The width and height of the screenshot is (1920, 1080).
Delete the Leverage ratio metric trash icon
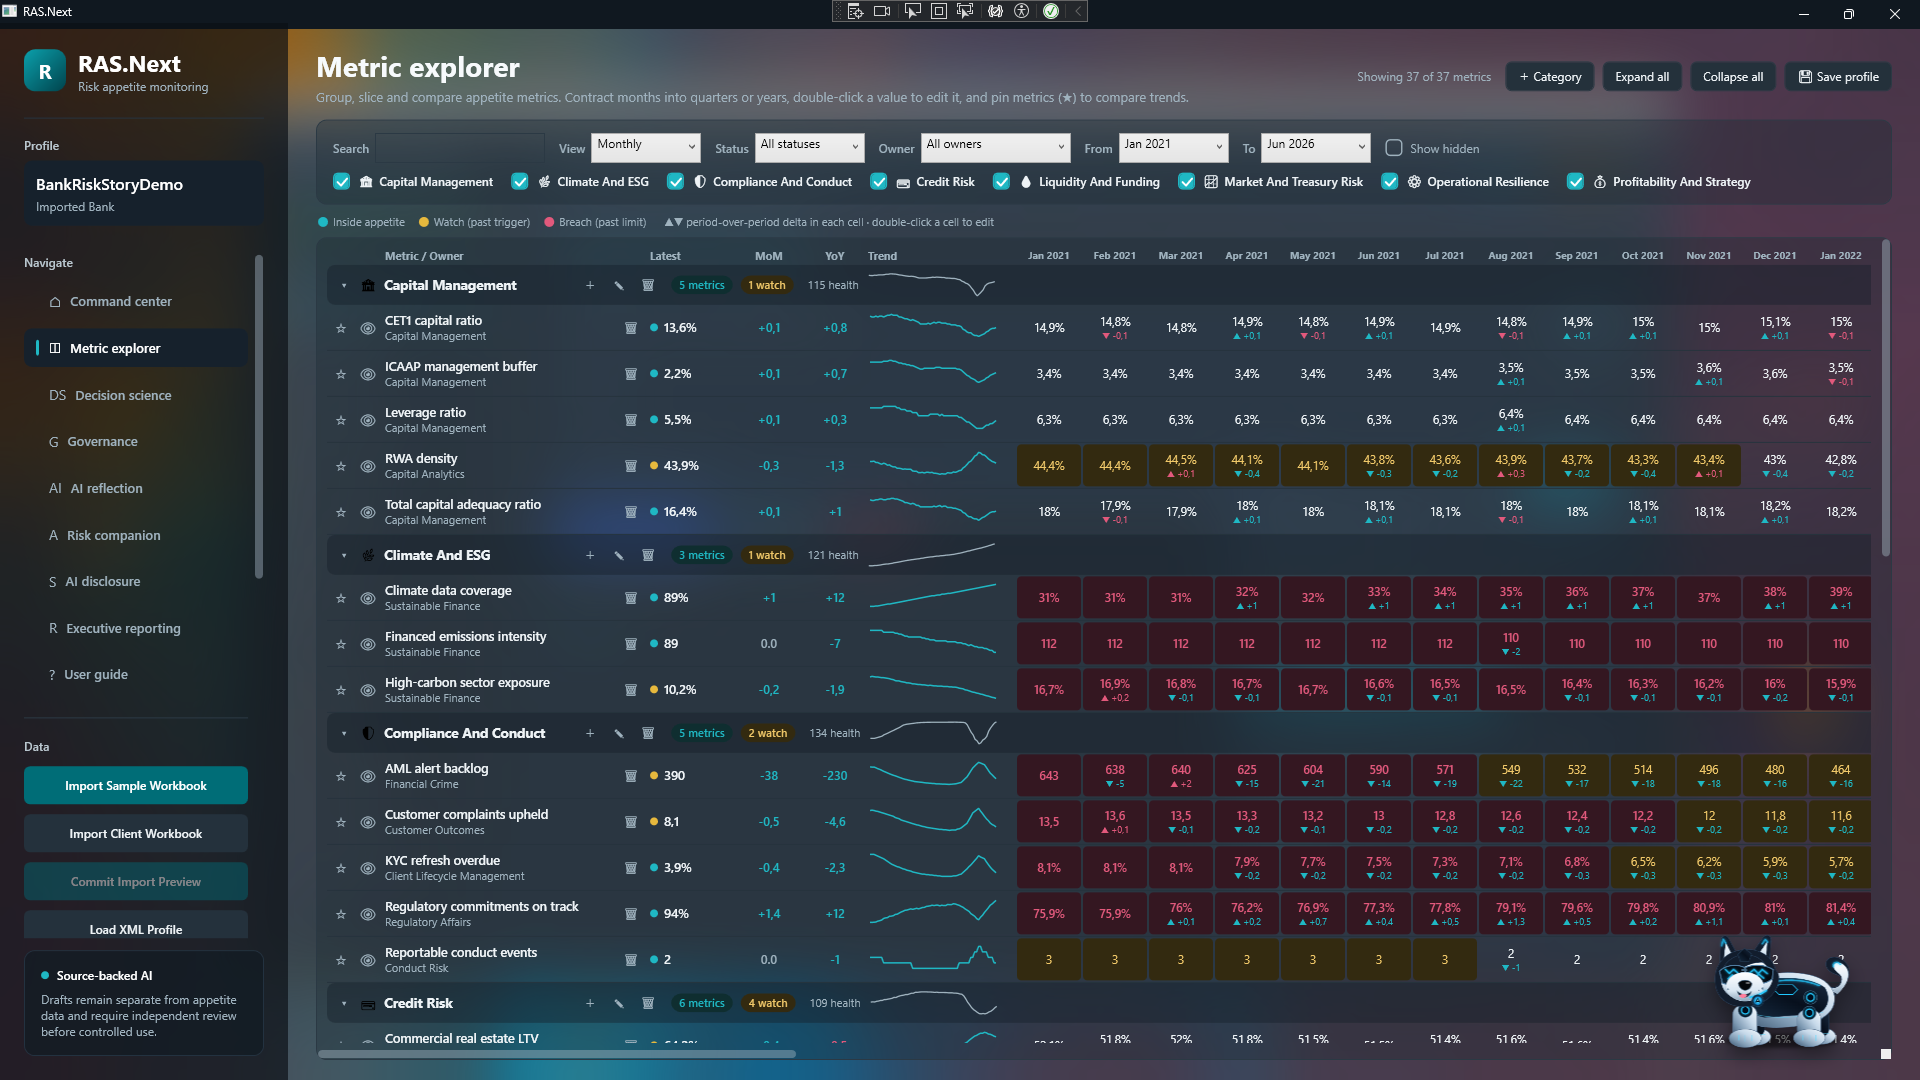pos(631,420)
